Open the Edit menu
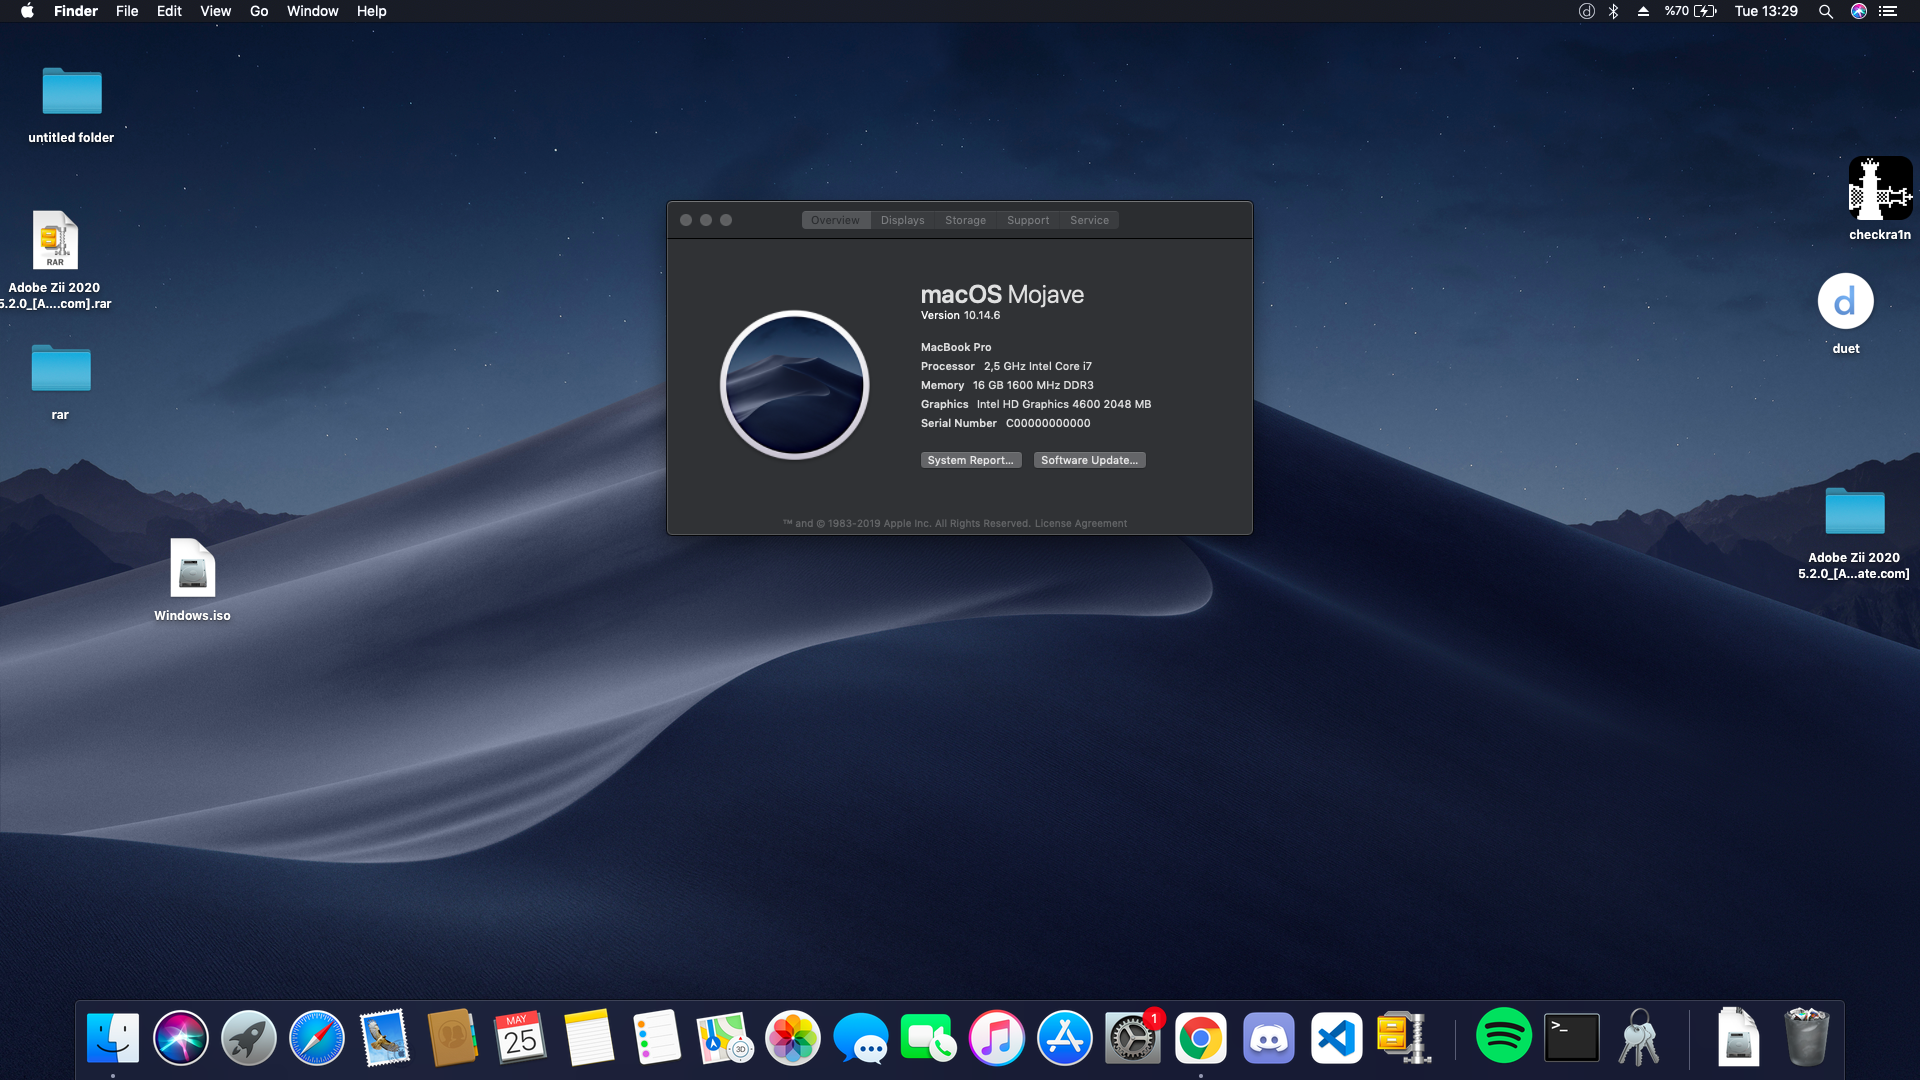This screenshot has height=1080, width=1920. tap(169, 11)
